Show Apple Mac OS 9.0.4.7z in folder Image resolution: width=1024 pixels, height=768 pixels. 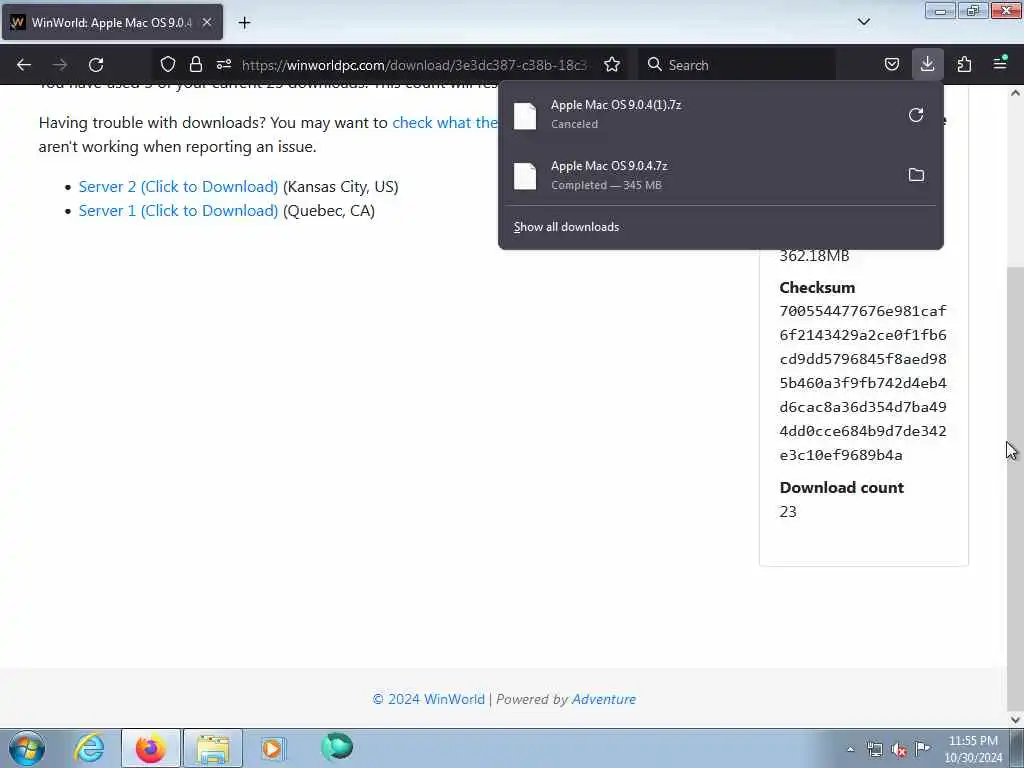(x=916, y=175)
